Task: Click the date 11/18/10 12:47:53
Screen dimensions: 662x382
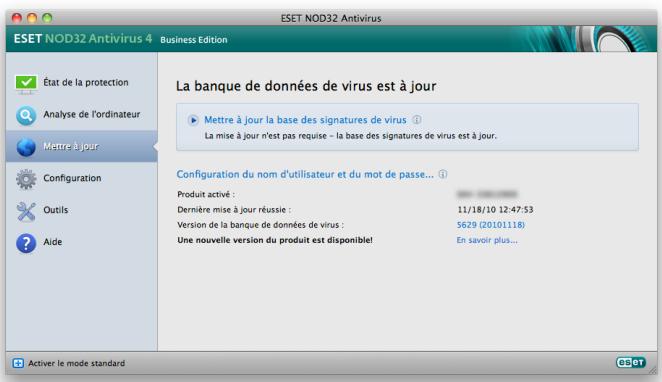Action: click(x=495, y=210)
